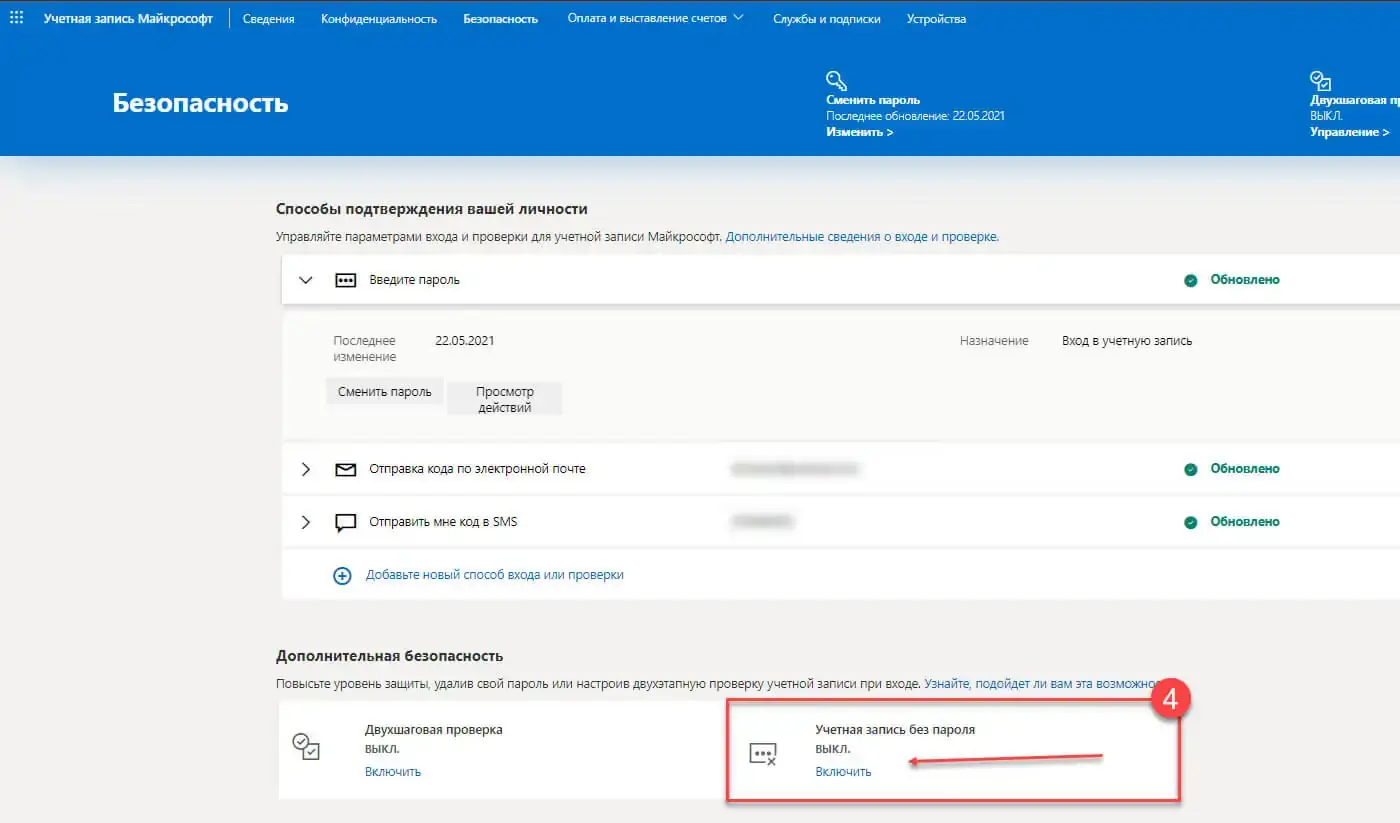The width and height of the screenshot is (1400, 823).
Task: Enable Двухшаговая проверка via Включить link
Action: point(392,771)
